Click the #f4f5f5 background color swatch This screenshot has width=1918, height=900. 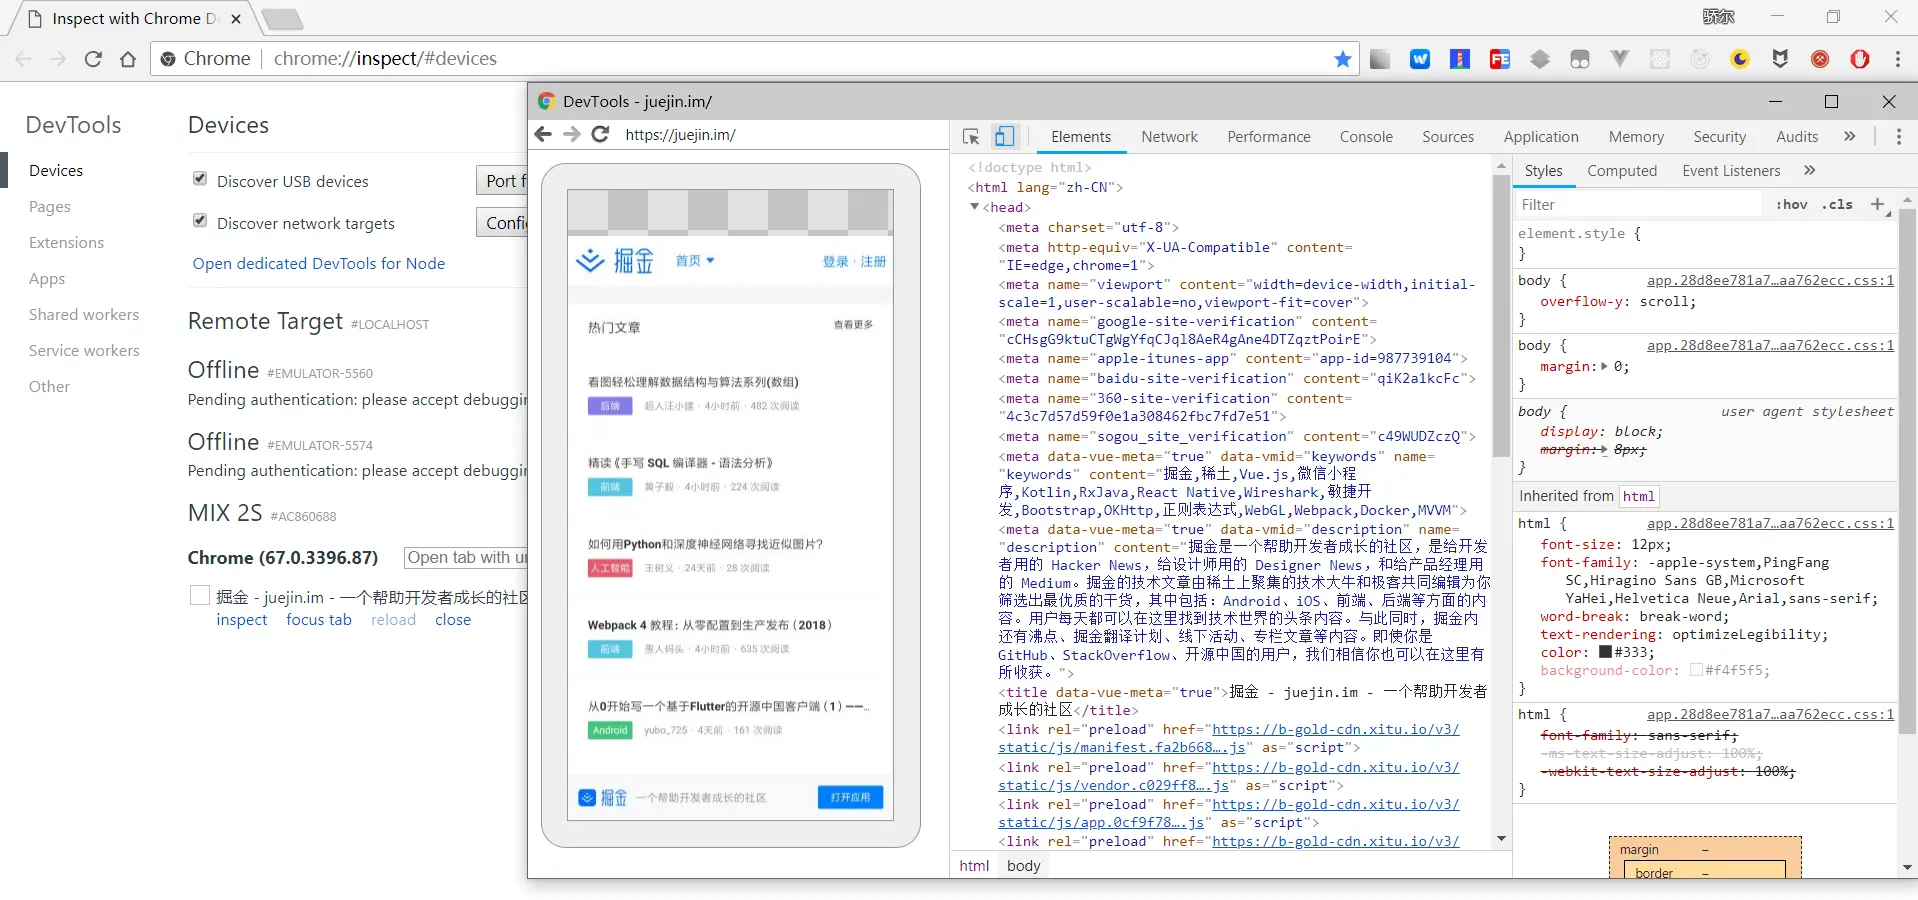click(1696, 670)
